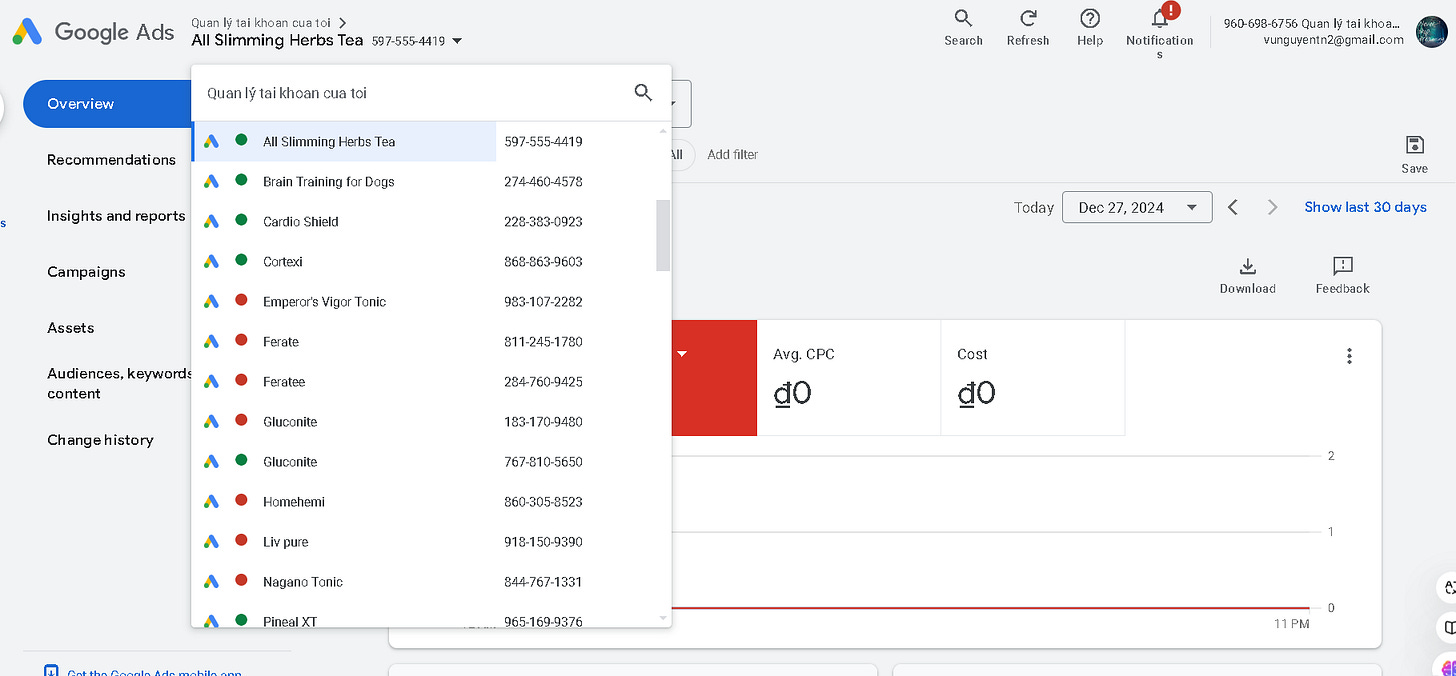Click the Download icon
The image size is (1456, 676).
coord(1247,266)
